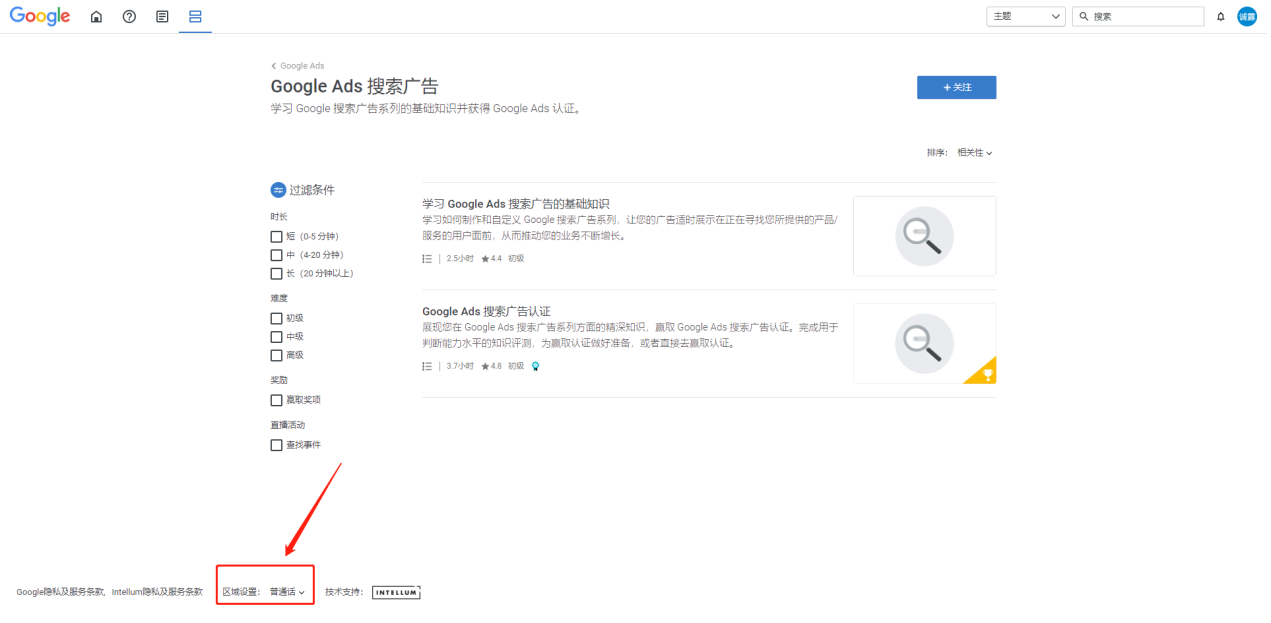
Task: Open the 相关性 sort dropdown
Action: 975,153
